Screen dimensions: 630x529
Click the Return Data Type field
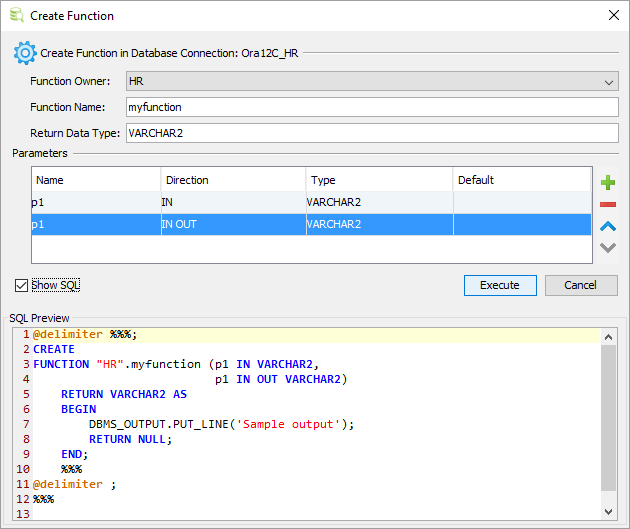[372, 133]
